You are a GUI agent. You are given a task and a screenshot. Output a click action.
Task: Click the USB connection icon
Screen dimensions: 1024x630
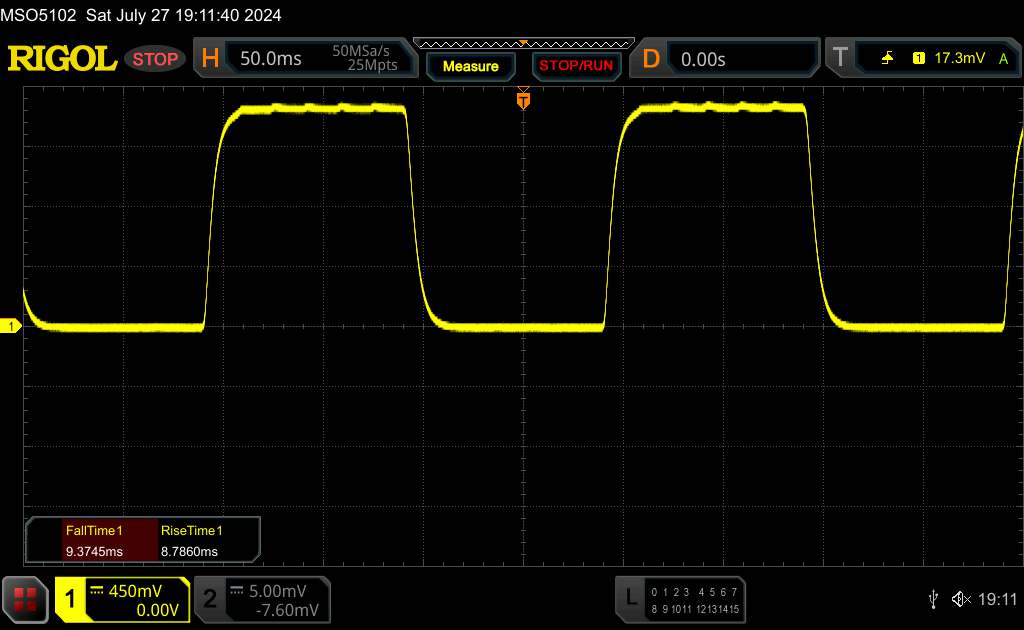934,599
